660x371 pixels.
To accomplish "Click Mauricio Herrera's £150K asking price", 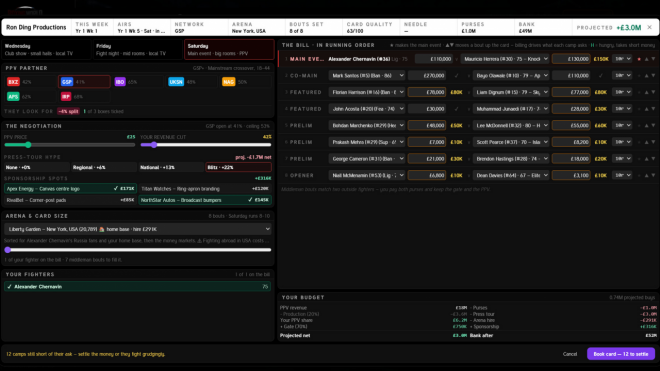I will [601, 59].
